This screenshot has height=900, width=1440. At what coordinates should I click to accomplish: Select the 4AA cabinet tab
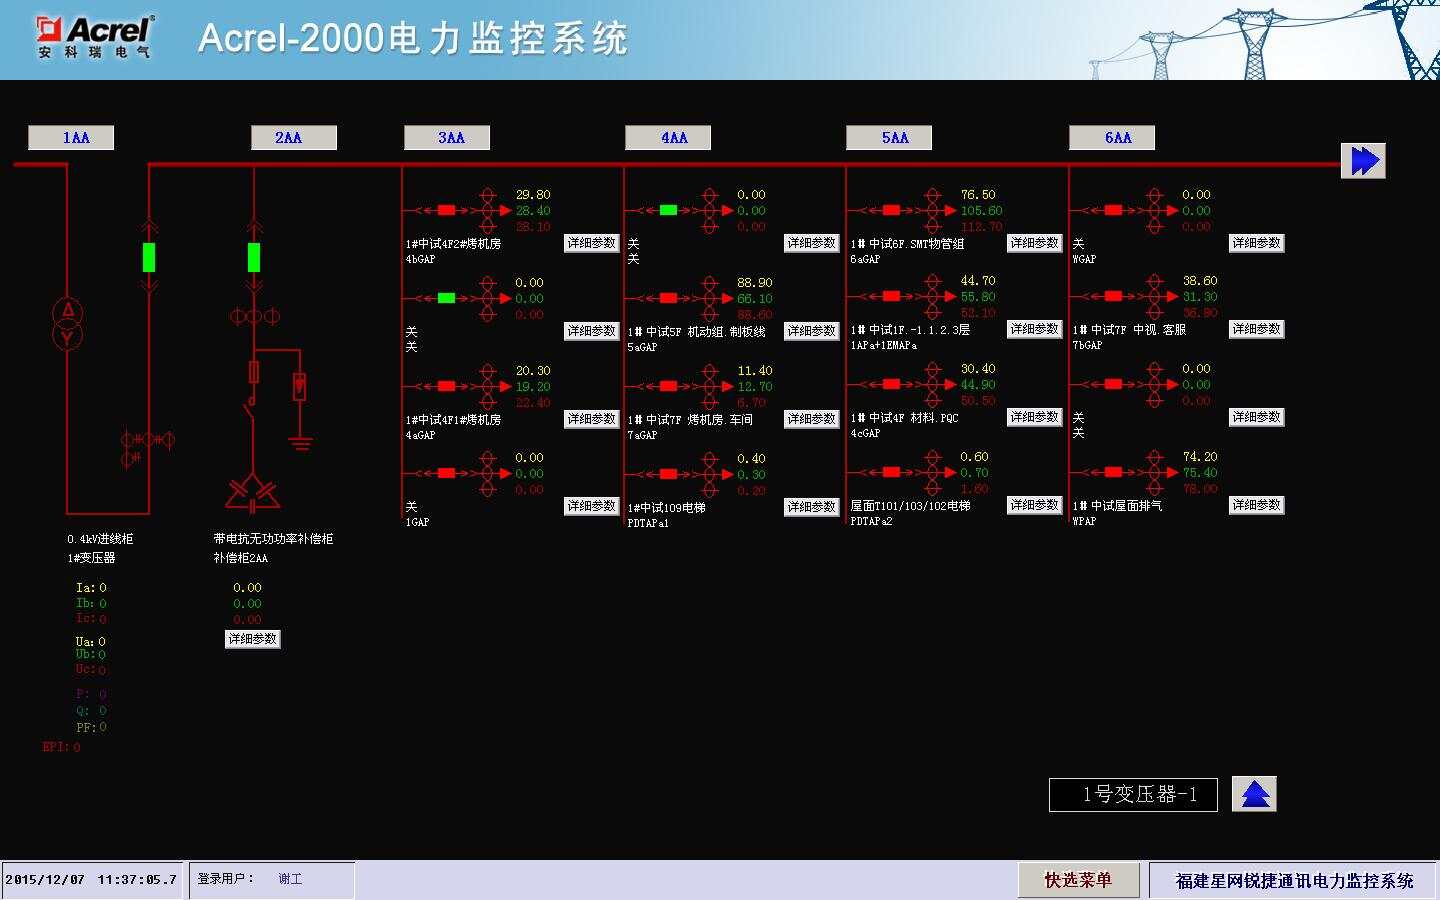(x=668, y=138)
